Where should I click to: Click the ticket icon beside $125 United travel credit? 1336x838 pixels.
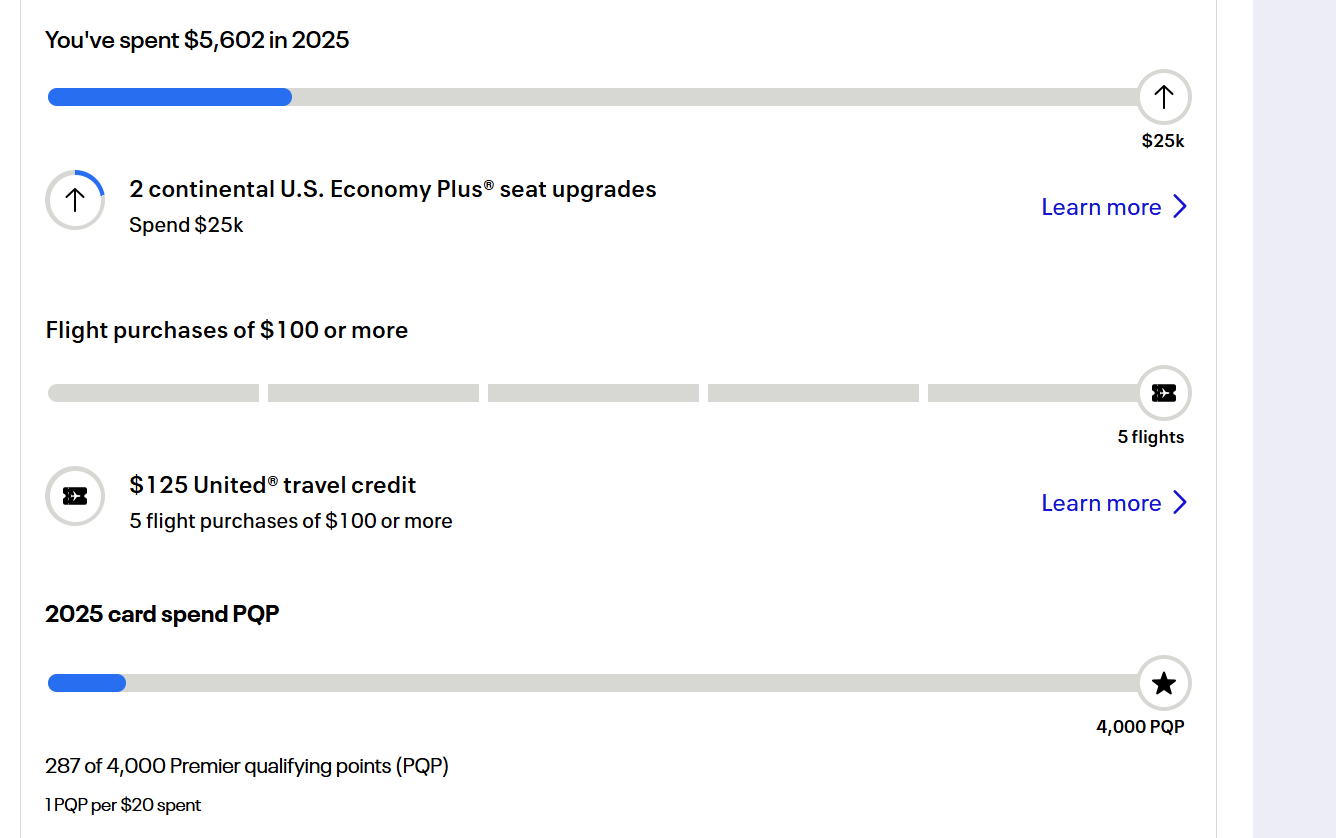75,496
